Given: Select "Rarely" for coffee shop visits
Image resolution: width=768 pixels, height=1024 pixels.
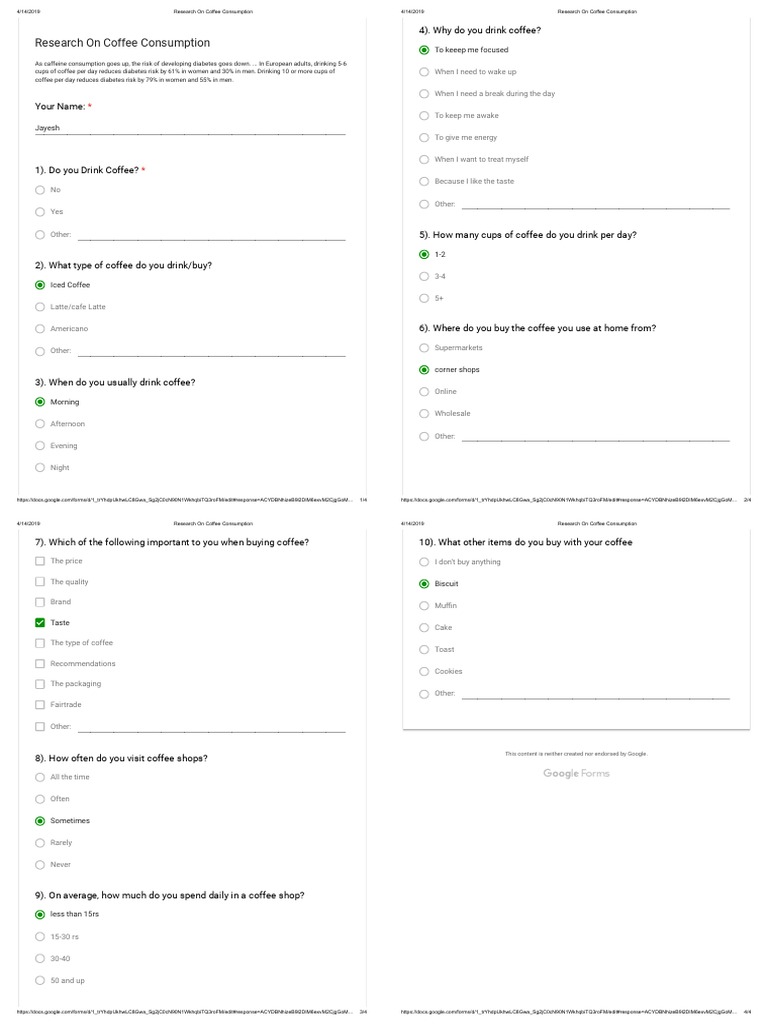Looking at the screenshot, I should [40, 843].
